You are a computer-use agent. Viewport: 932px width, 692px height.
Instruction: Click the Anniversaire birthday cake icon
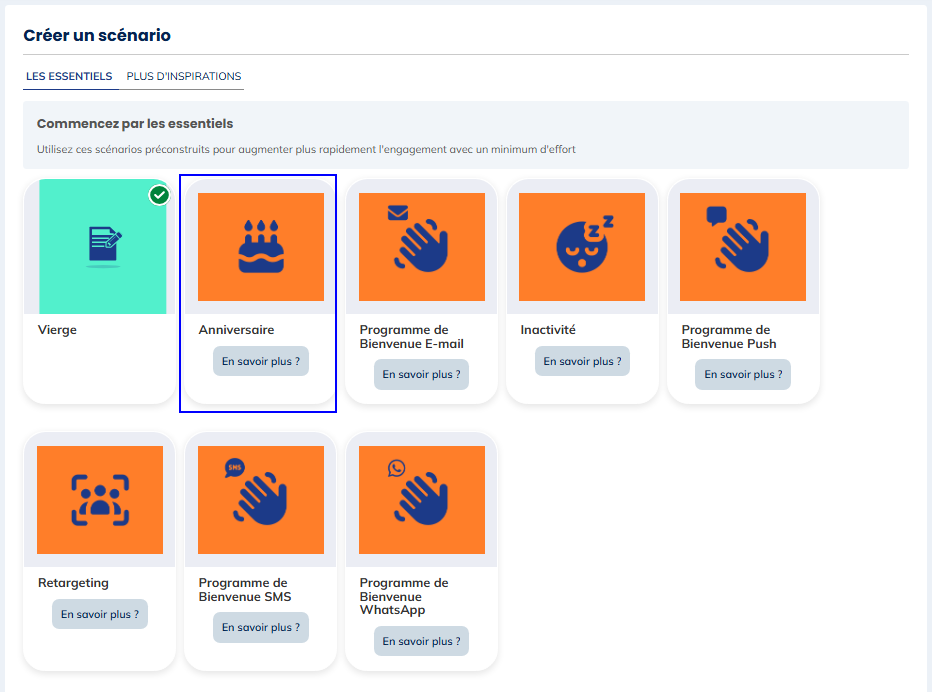click(x=261, y=247)
